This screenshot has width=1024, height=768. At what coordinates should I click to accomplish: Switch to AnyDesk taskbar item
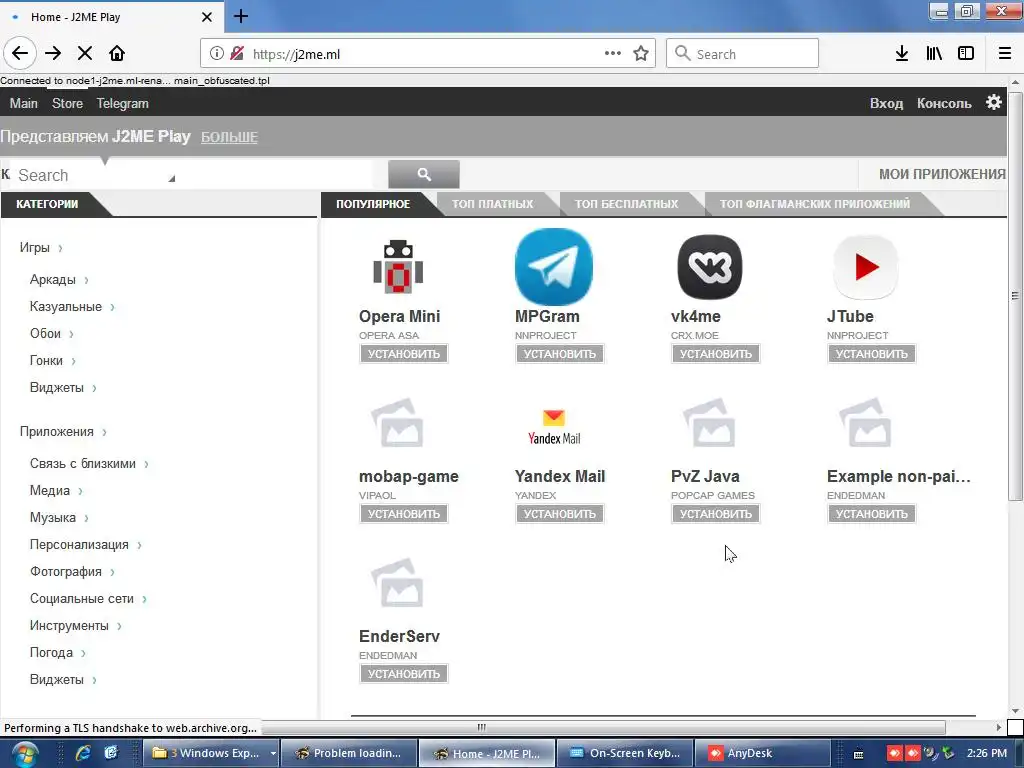[762, 753]
